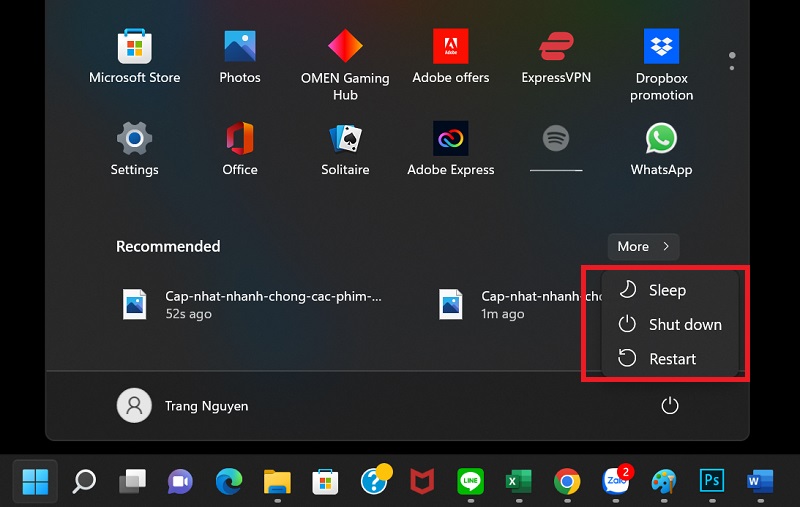
Task: Open Microsoft Store from pinned apps
Action: click(x=134, y=56)
